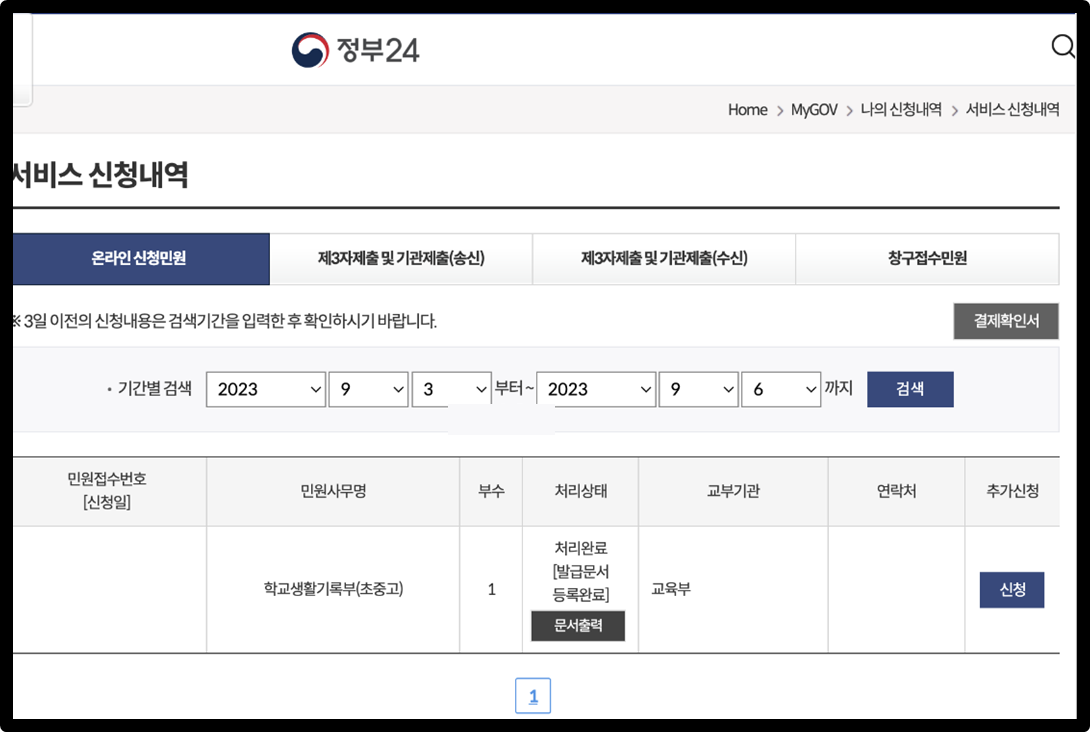Open the start month dropdown showing 9

pyautogui.click(x=368, y=389)
